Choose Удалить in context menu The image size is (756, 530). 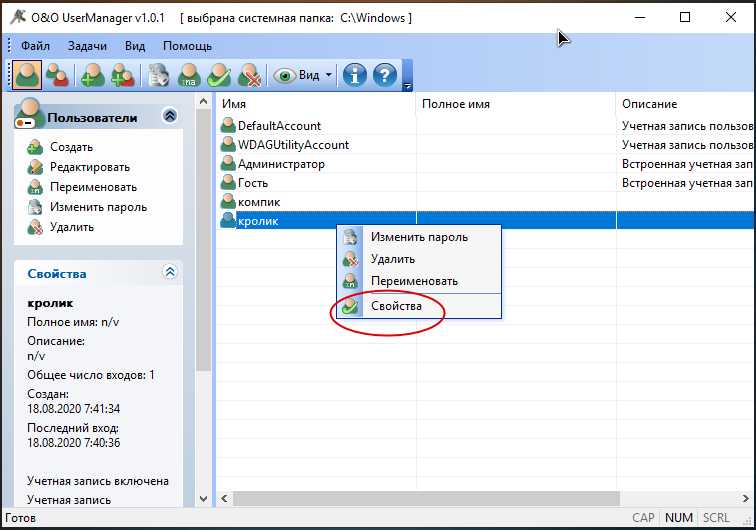(419, 259)
